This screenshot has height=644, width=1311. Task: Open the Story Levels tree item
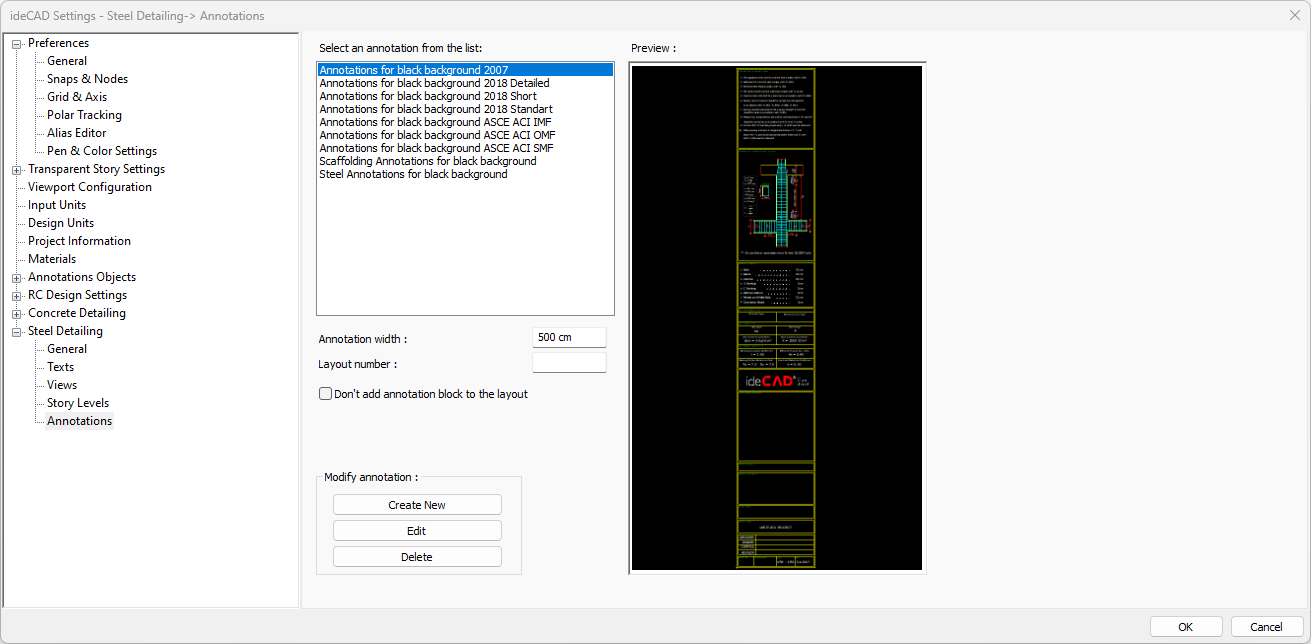point(78,403)
